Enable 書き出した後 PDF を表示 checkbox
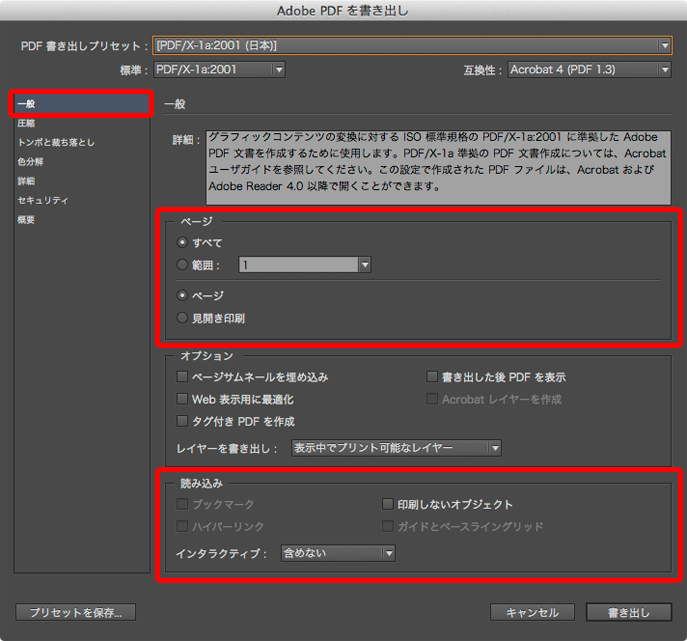 point(432,376)
